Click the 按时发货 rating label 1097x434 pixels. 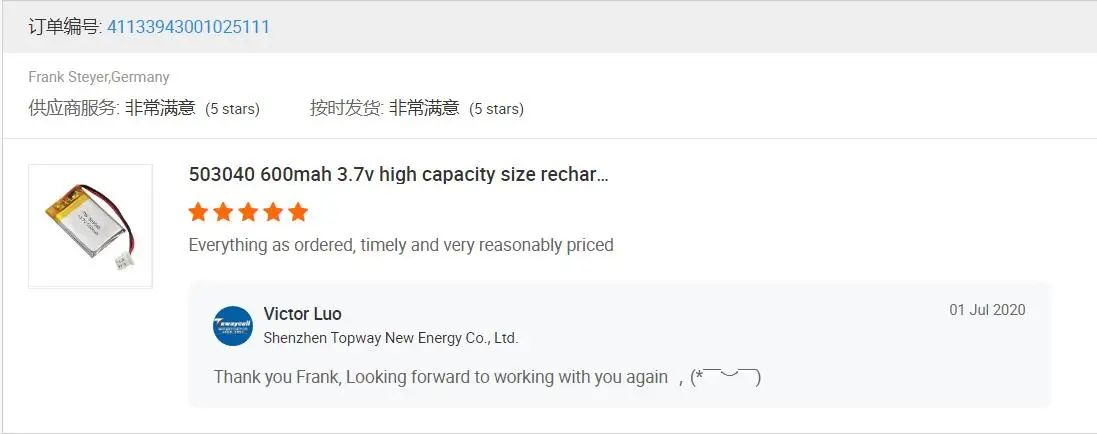345,108
